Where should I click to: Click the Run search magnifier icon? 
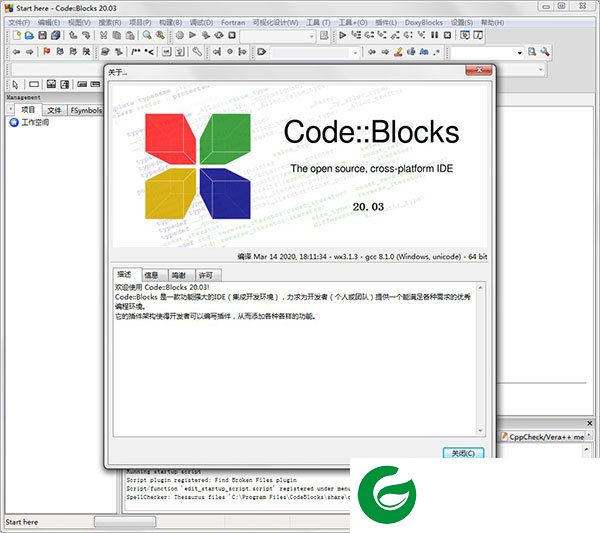532,52
